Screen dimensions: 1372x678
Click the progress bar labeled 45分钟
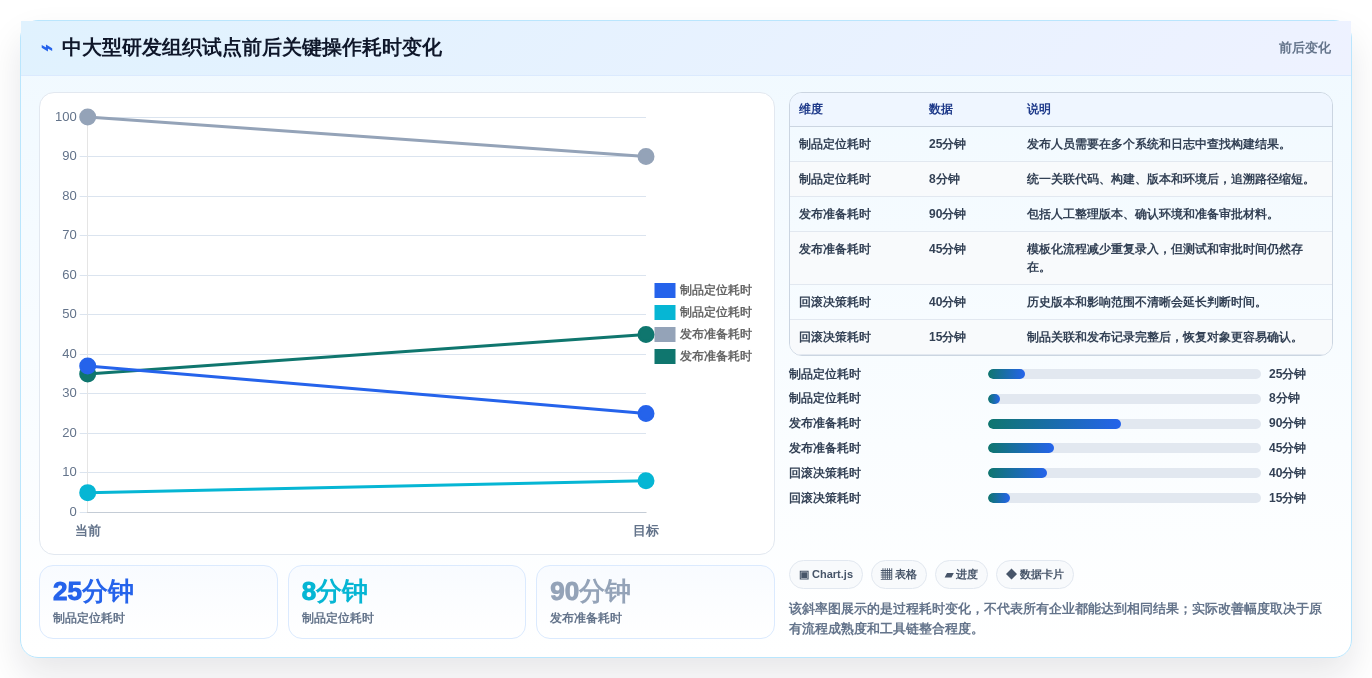pos(1124,448)
